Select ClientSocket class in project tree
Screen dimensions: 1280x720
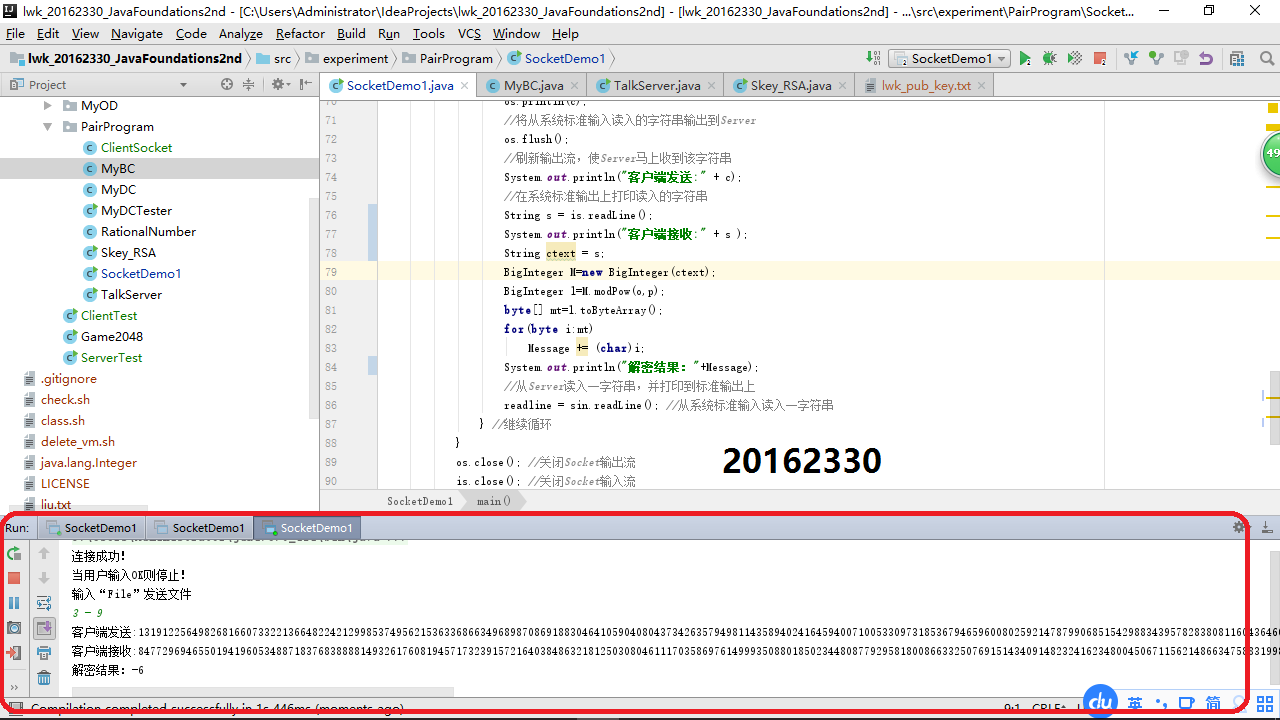click(136, 147)
